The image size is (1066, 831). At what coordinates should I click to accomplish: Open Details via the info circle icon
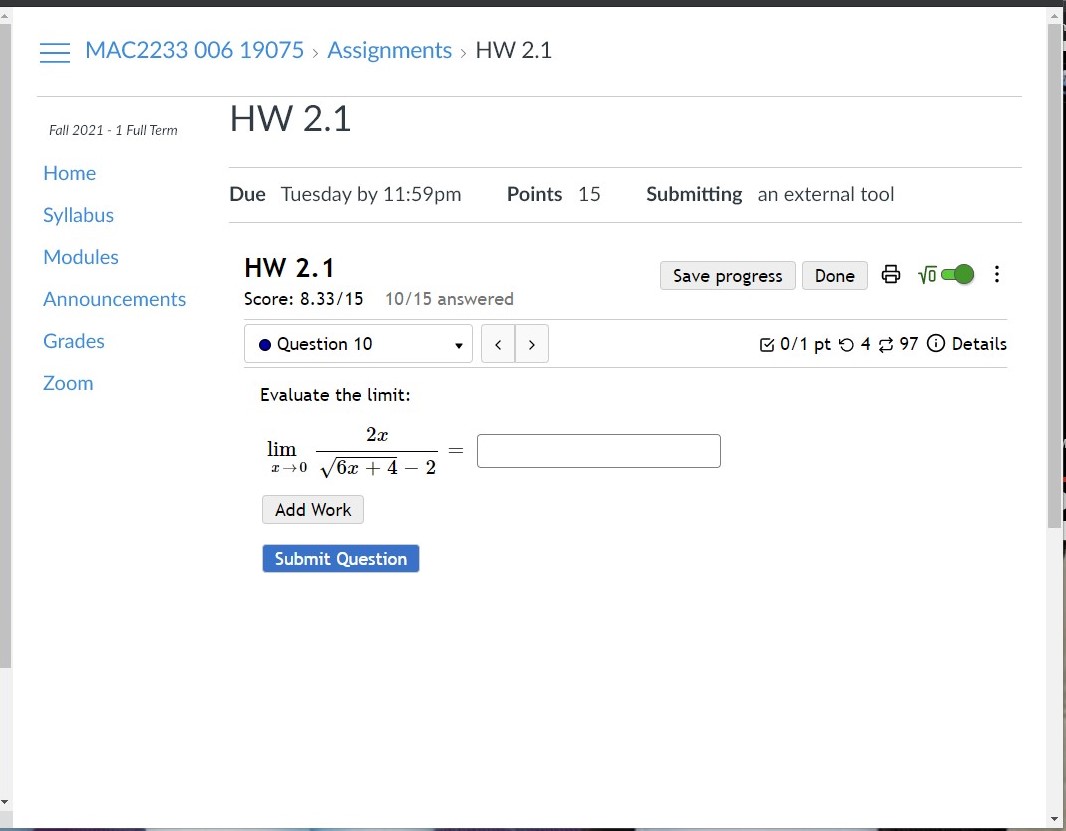coord(935,343)
